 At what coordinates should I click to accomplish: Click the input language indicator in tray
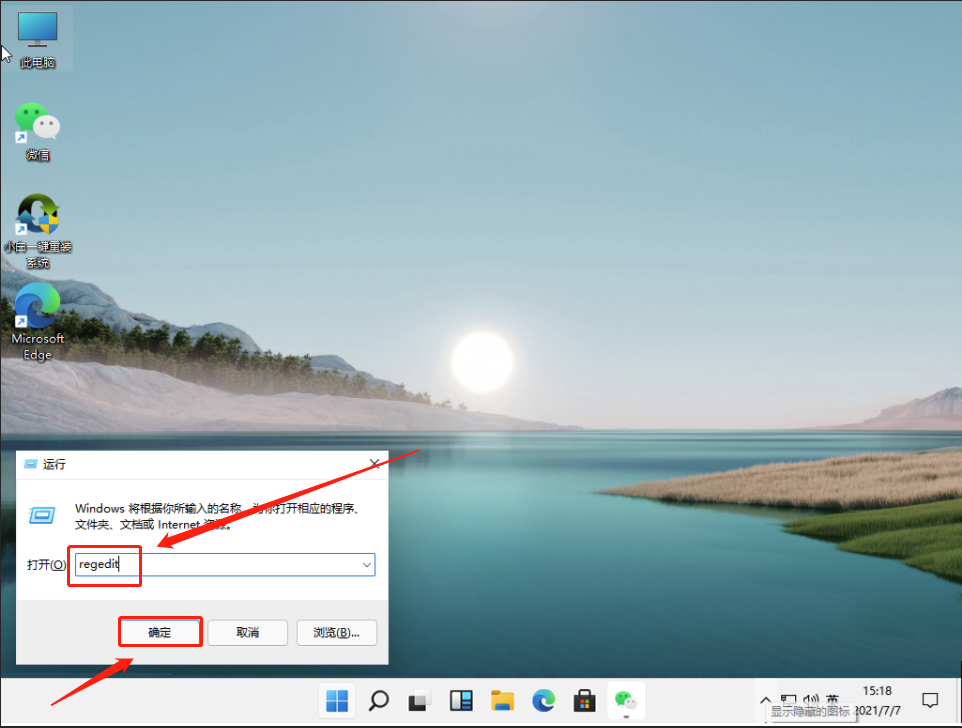click(x=833, y=699)
